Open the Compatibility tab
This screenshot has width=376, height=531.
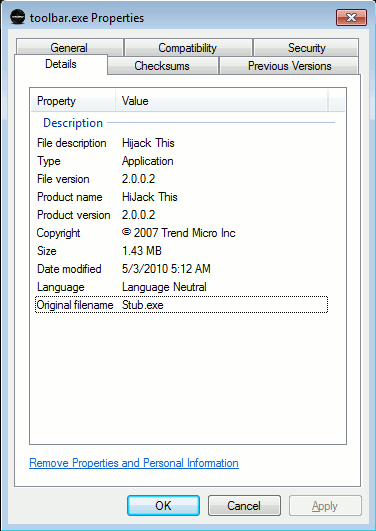click(x=188, y=47)
